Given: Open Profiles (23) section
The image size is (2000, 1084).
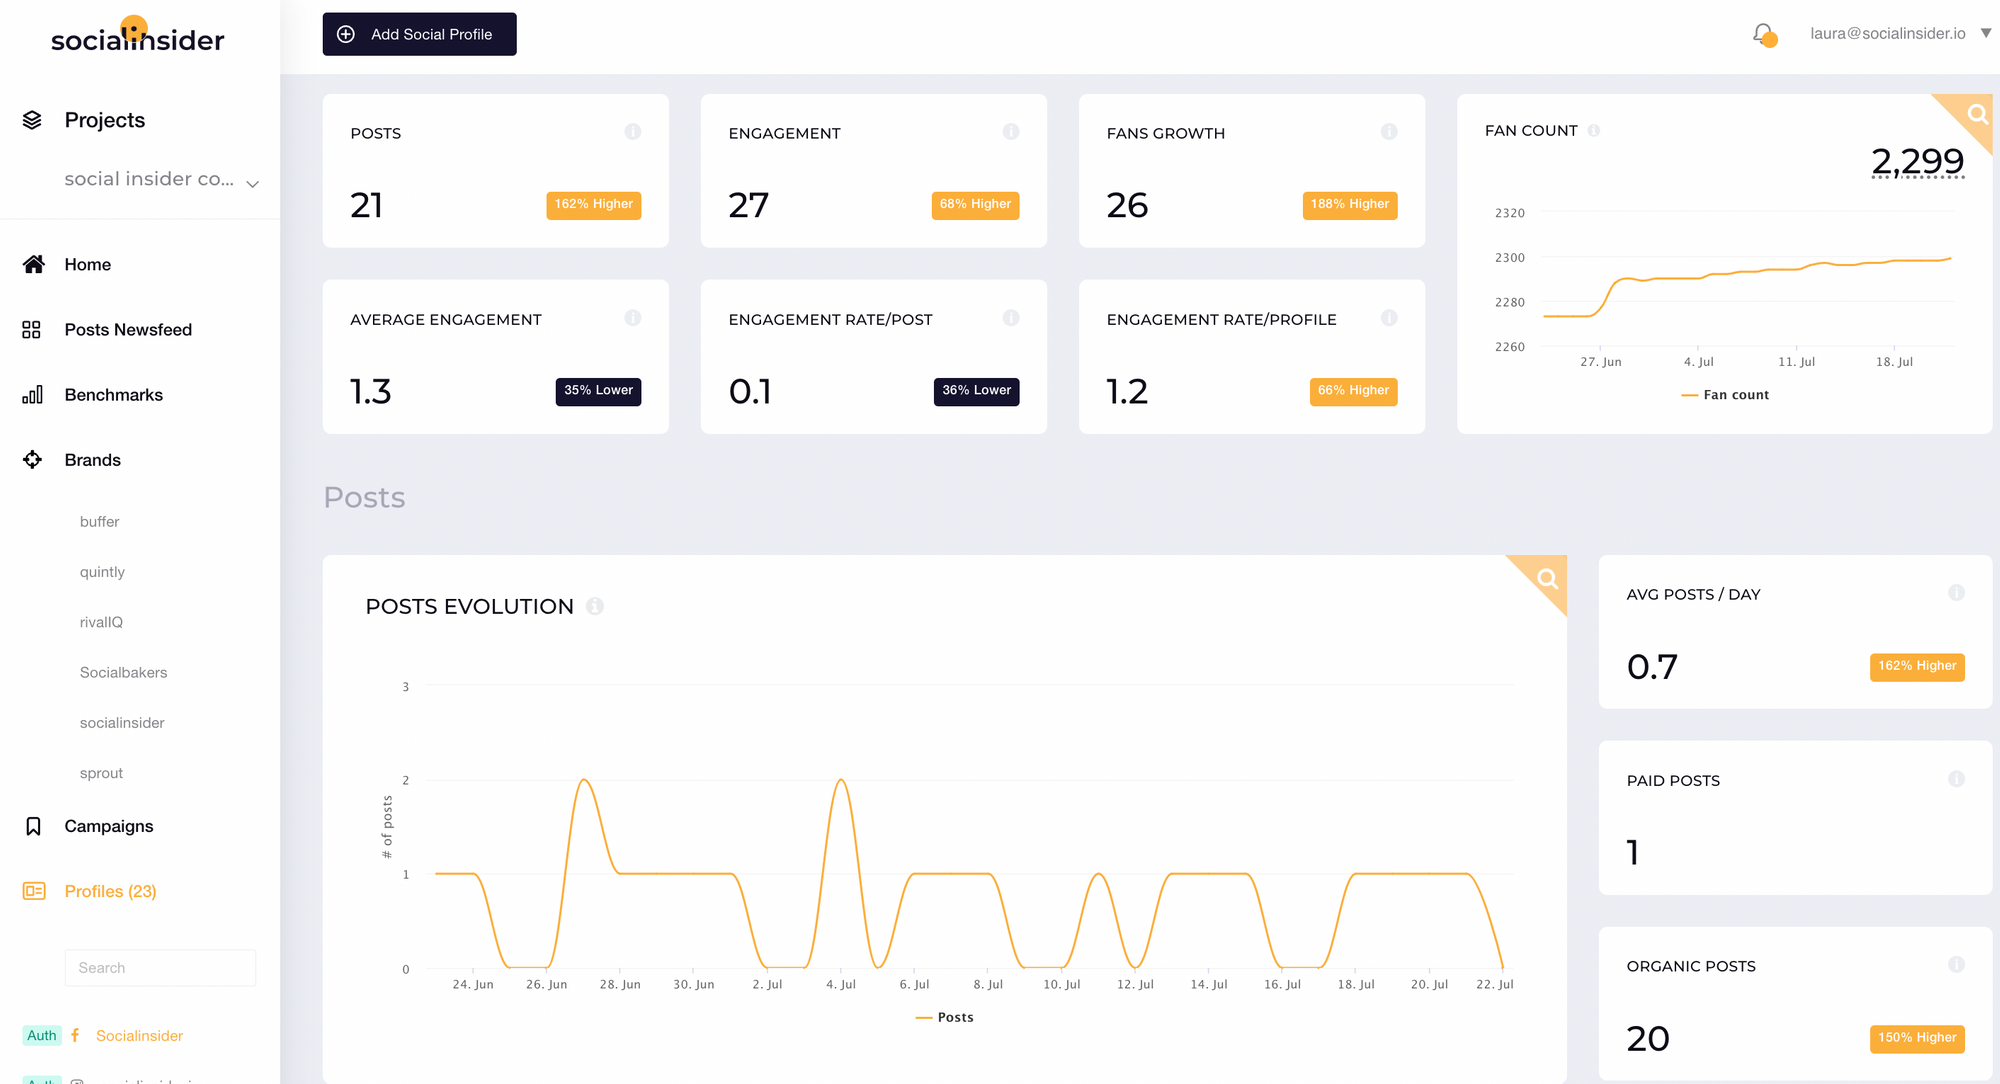Looking at the screenshot, I should [111, 891].
